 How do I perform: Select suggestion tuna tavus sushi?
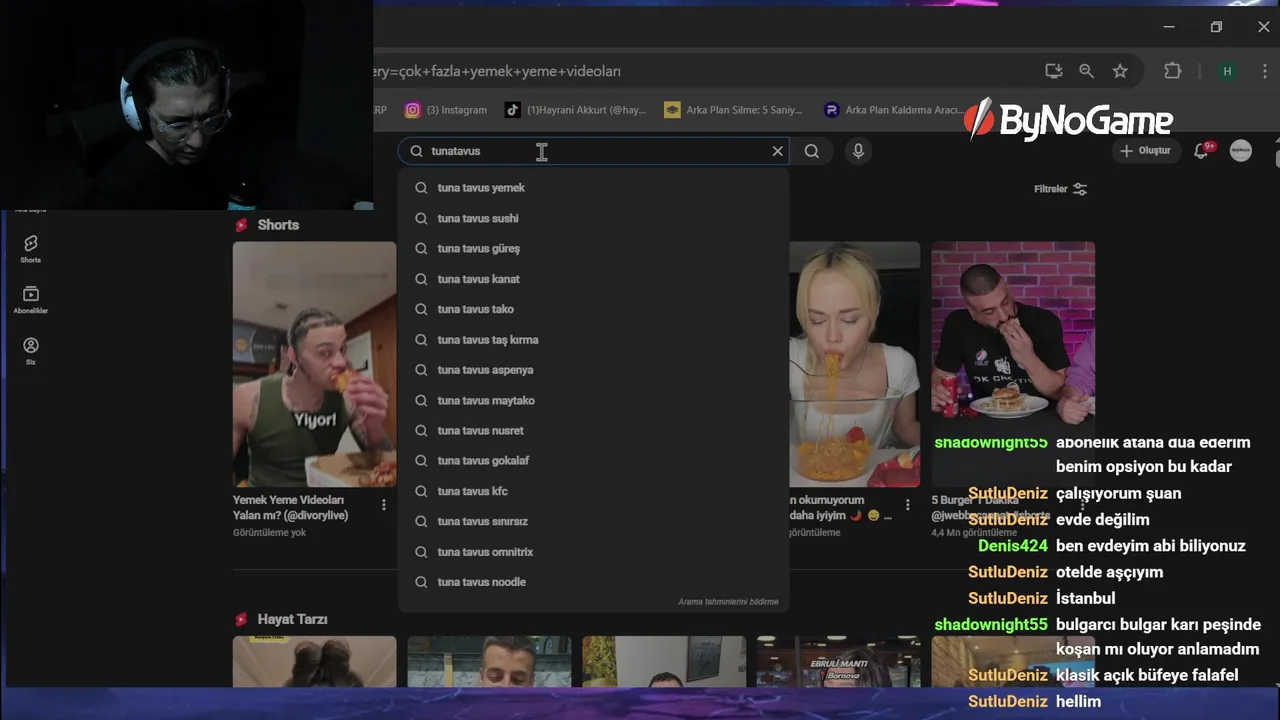[593, 218]
